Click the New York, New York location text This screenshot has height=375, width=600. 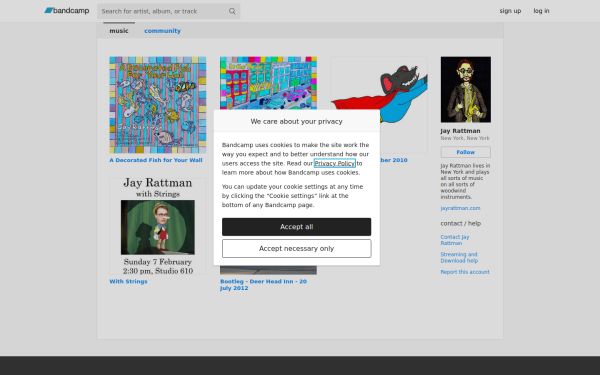(465, 138)
